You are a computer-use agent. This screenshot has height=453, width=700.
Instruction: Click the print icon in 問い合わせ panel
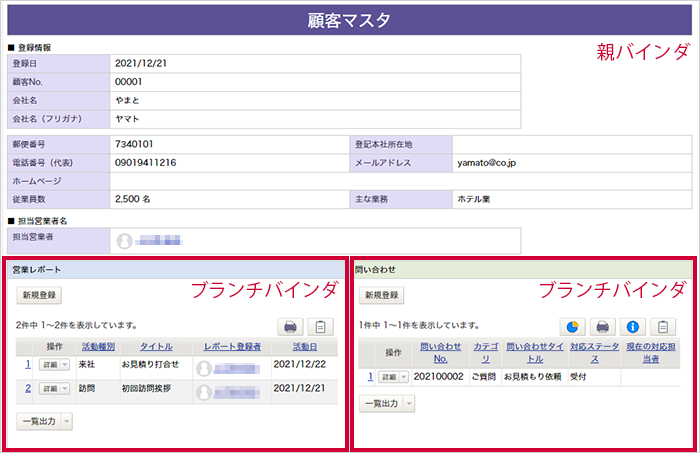(x=602, y=327)
